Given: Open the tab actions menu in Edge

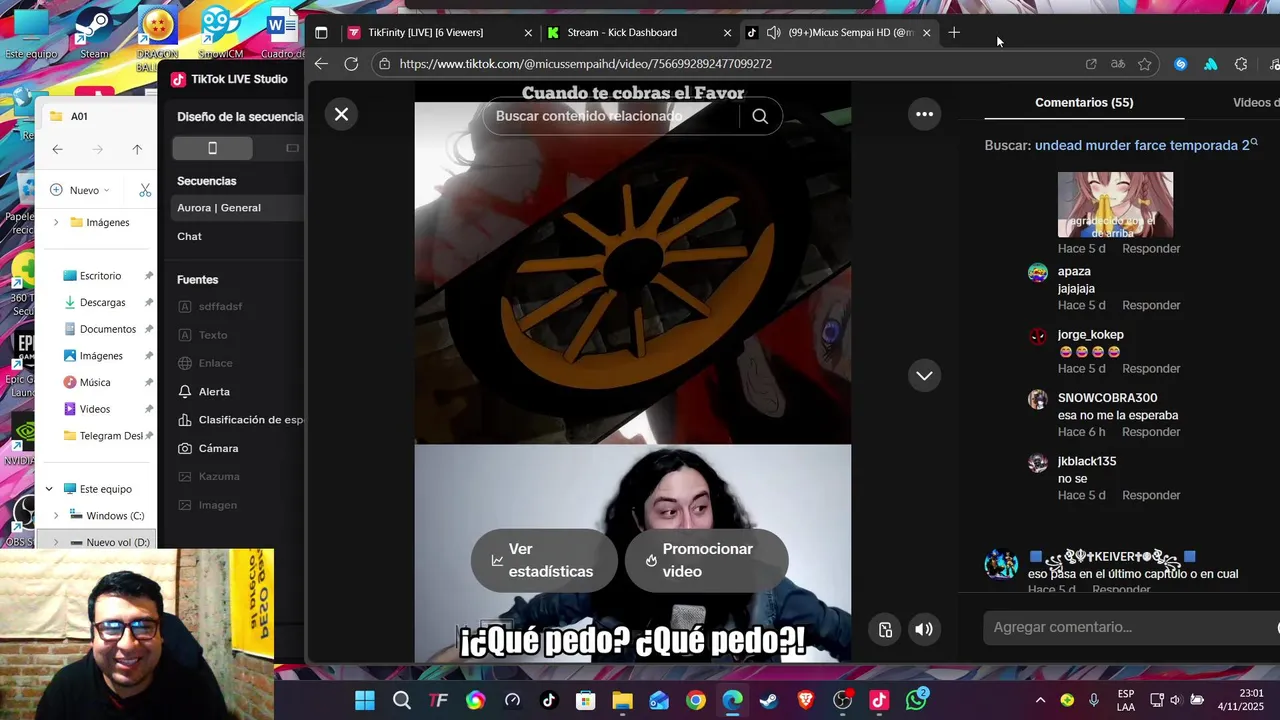Looking at the screenshot, I should pos(321,33).
